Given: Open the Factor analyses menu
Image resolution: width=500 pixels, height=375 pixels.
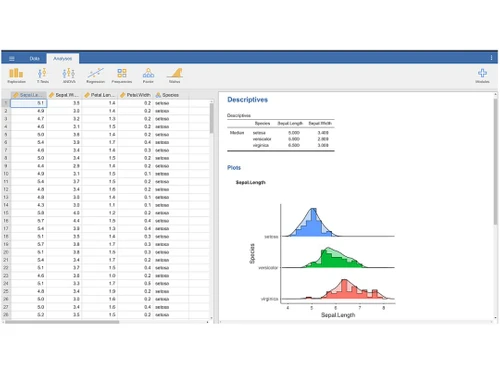Looking at the screenshot, I should pyautogui.click(x=148, y=76).
